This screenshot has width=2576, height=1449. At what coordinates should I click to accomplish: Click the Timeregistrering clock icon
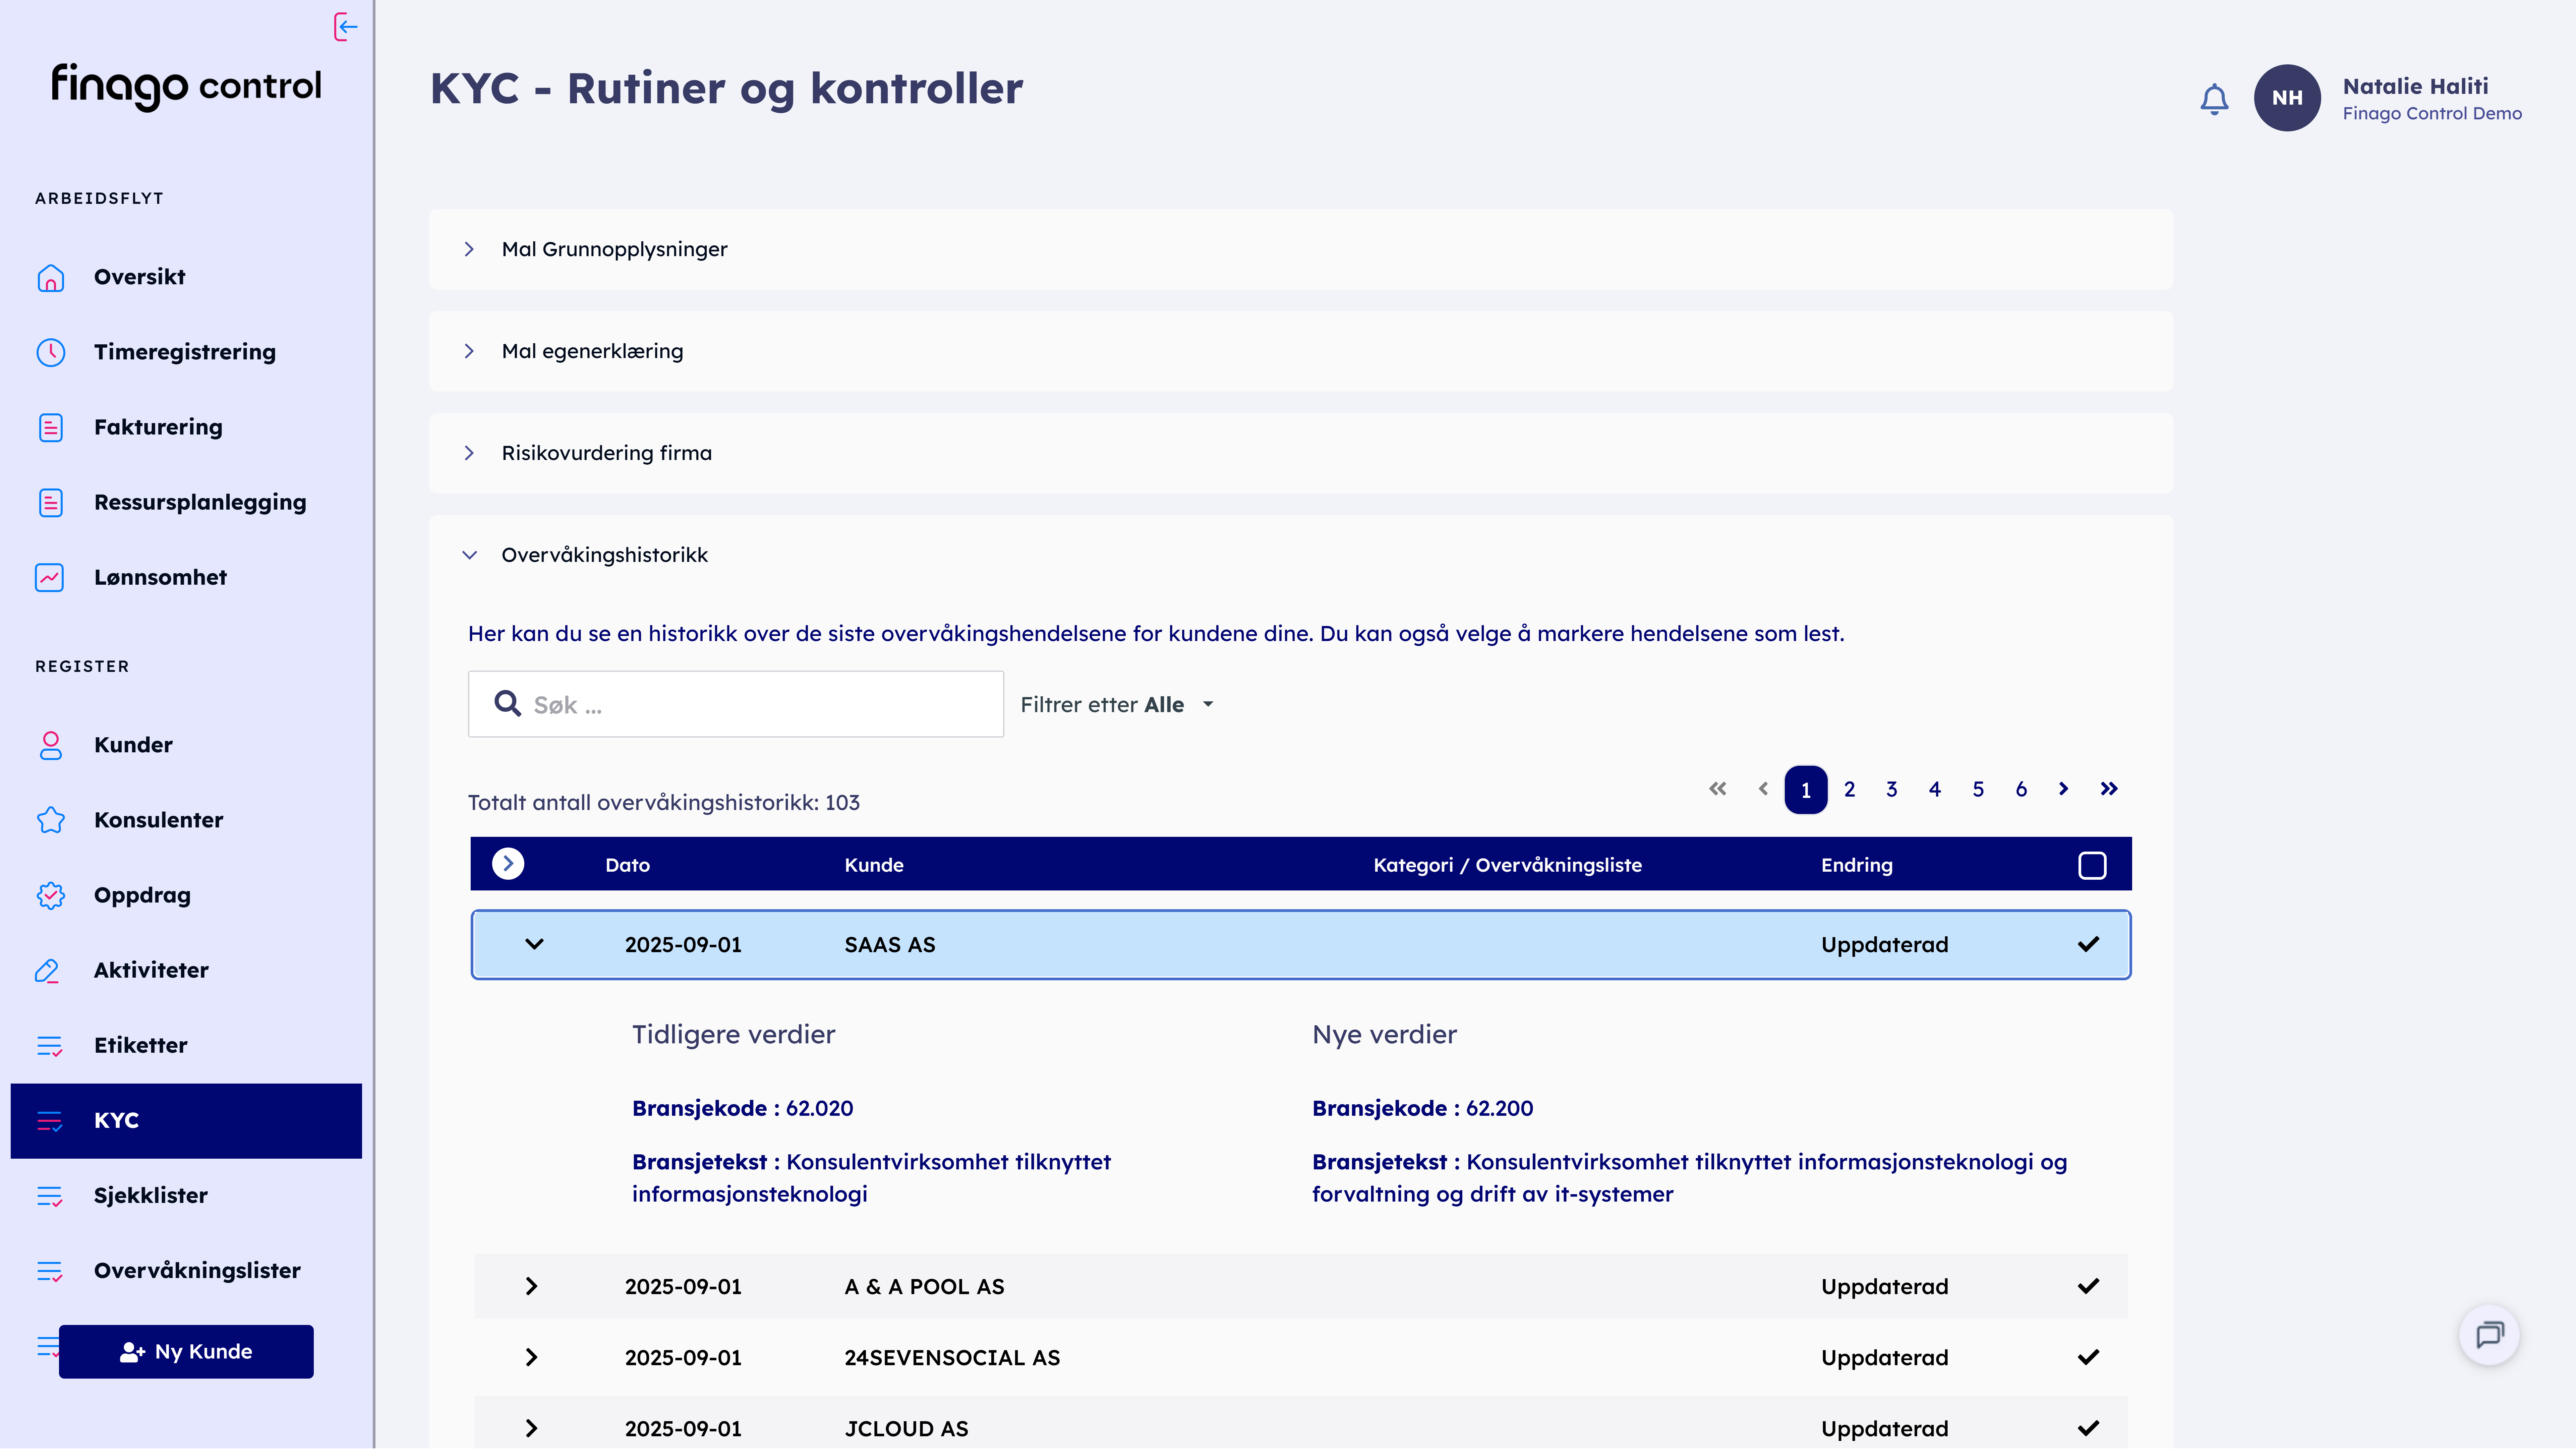click(x=50, y=352)
